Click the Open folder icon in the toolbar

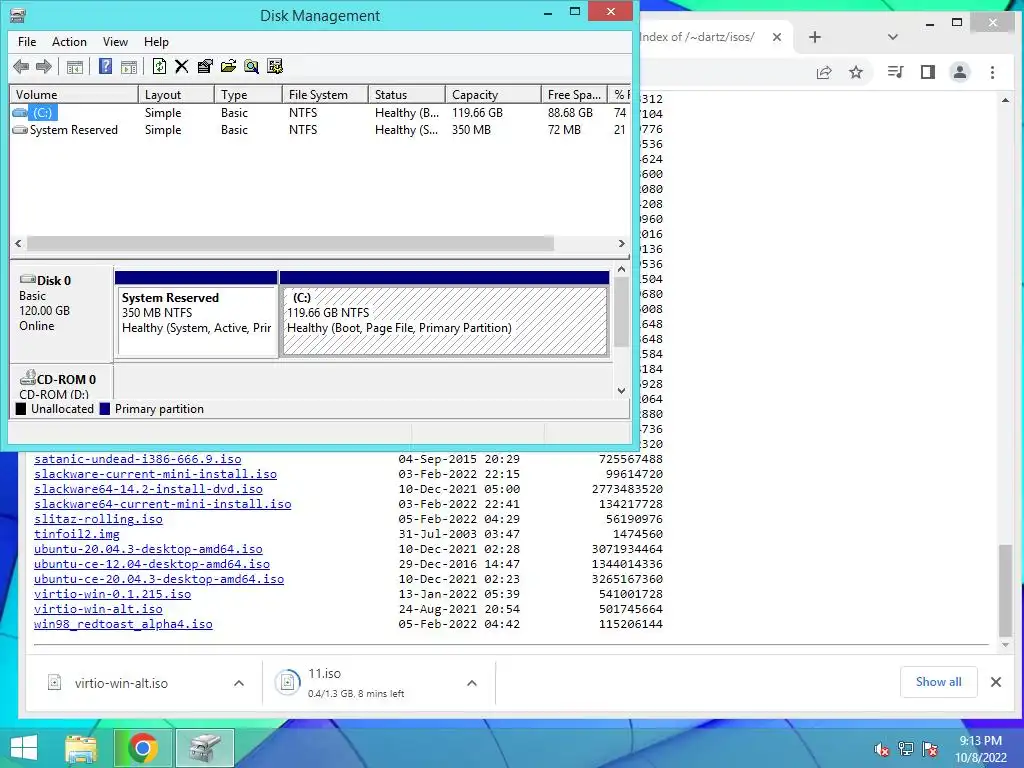point(228,67)
